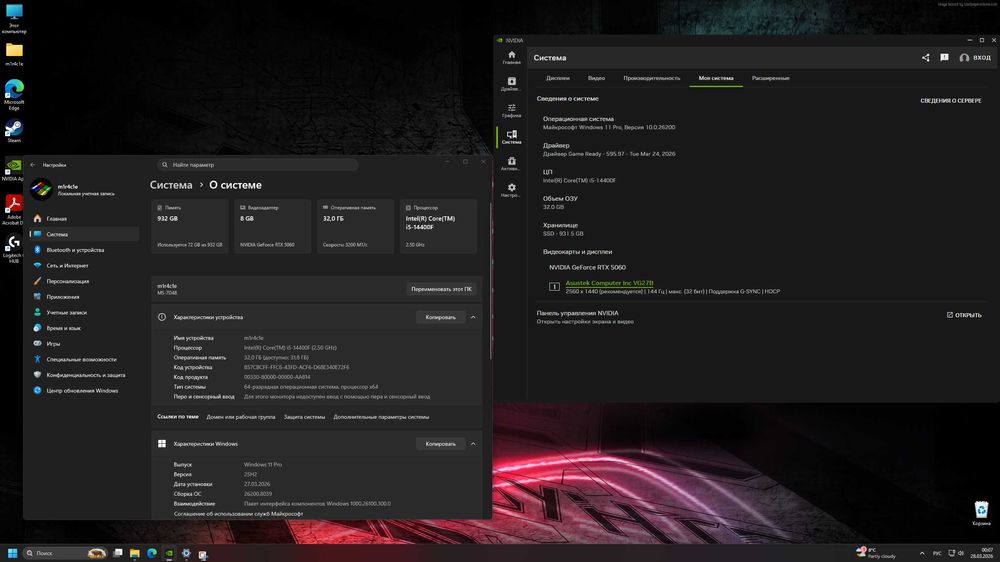Click Переименовать этот ПК button
The height and width of the screenshot is (562, 1000).
point(441,289)
